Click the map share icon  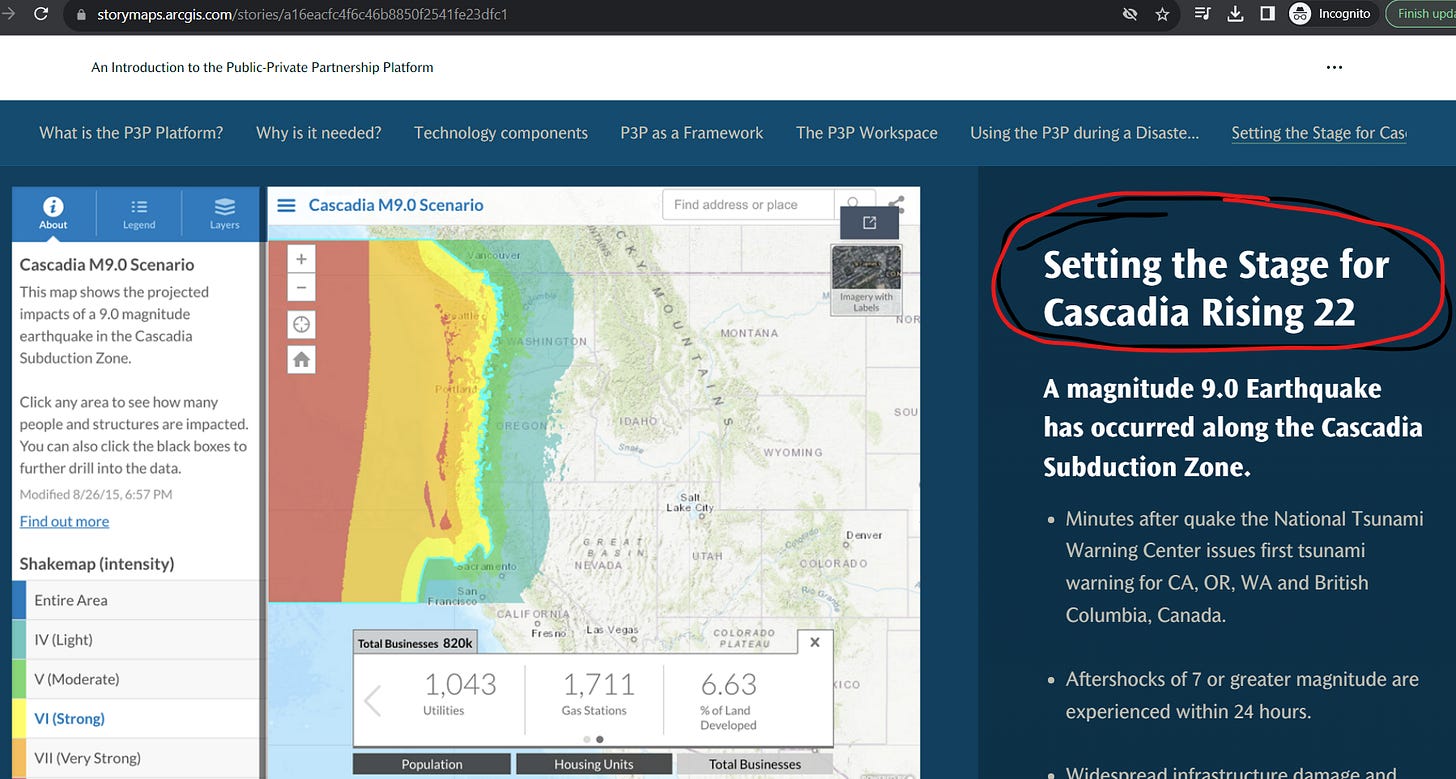[897, 205]
